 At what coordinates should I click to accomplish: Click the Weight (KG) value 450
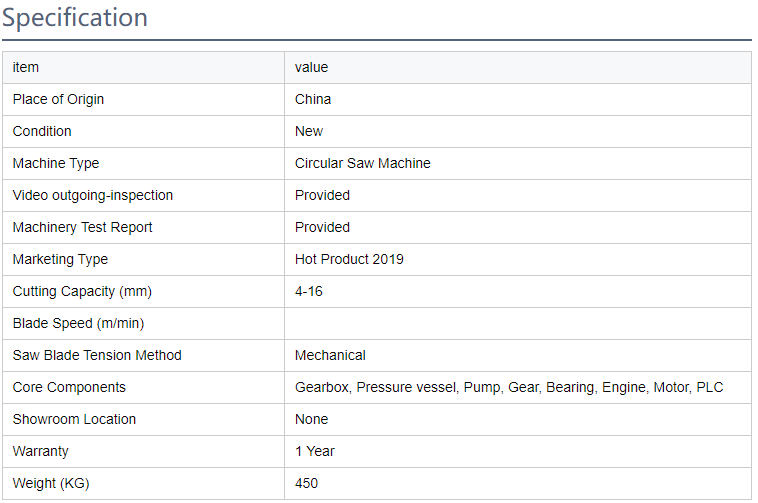(306, 483)
